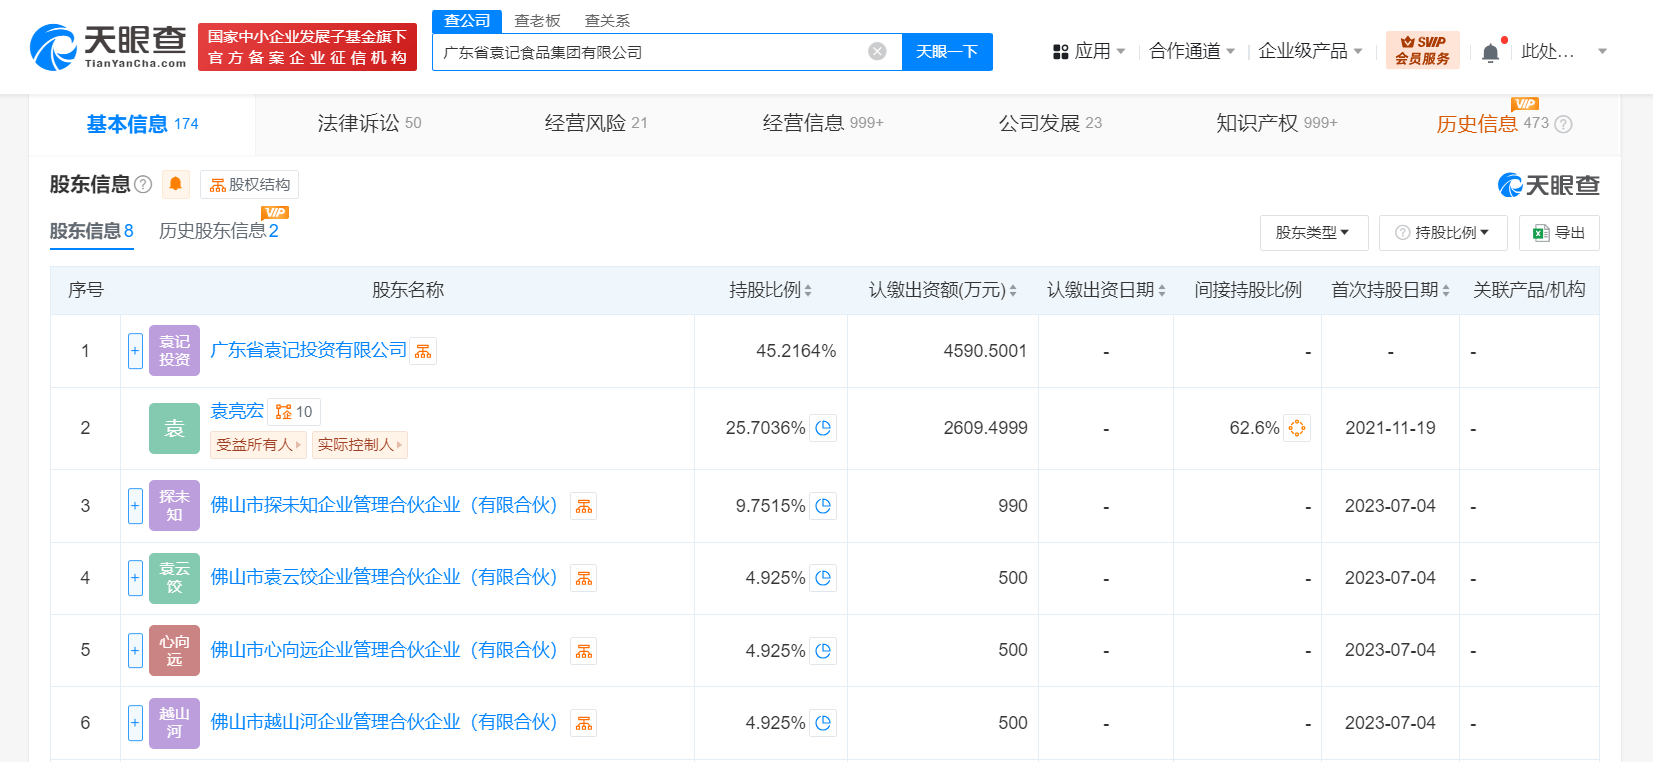Viewport: 1653px width, 762px height.
Task: Open the 基本信息 tab
Action: coord(142,124)
